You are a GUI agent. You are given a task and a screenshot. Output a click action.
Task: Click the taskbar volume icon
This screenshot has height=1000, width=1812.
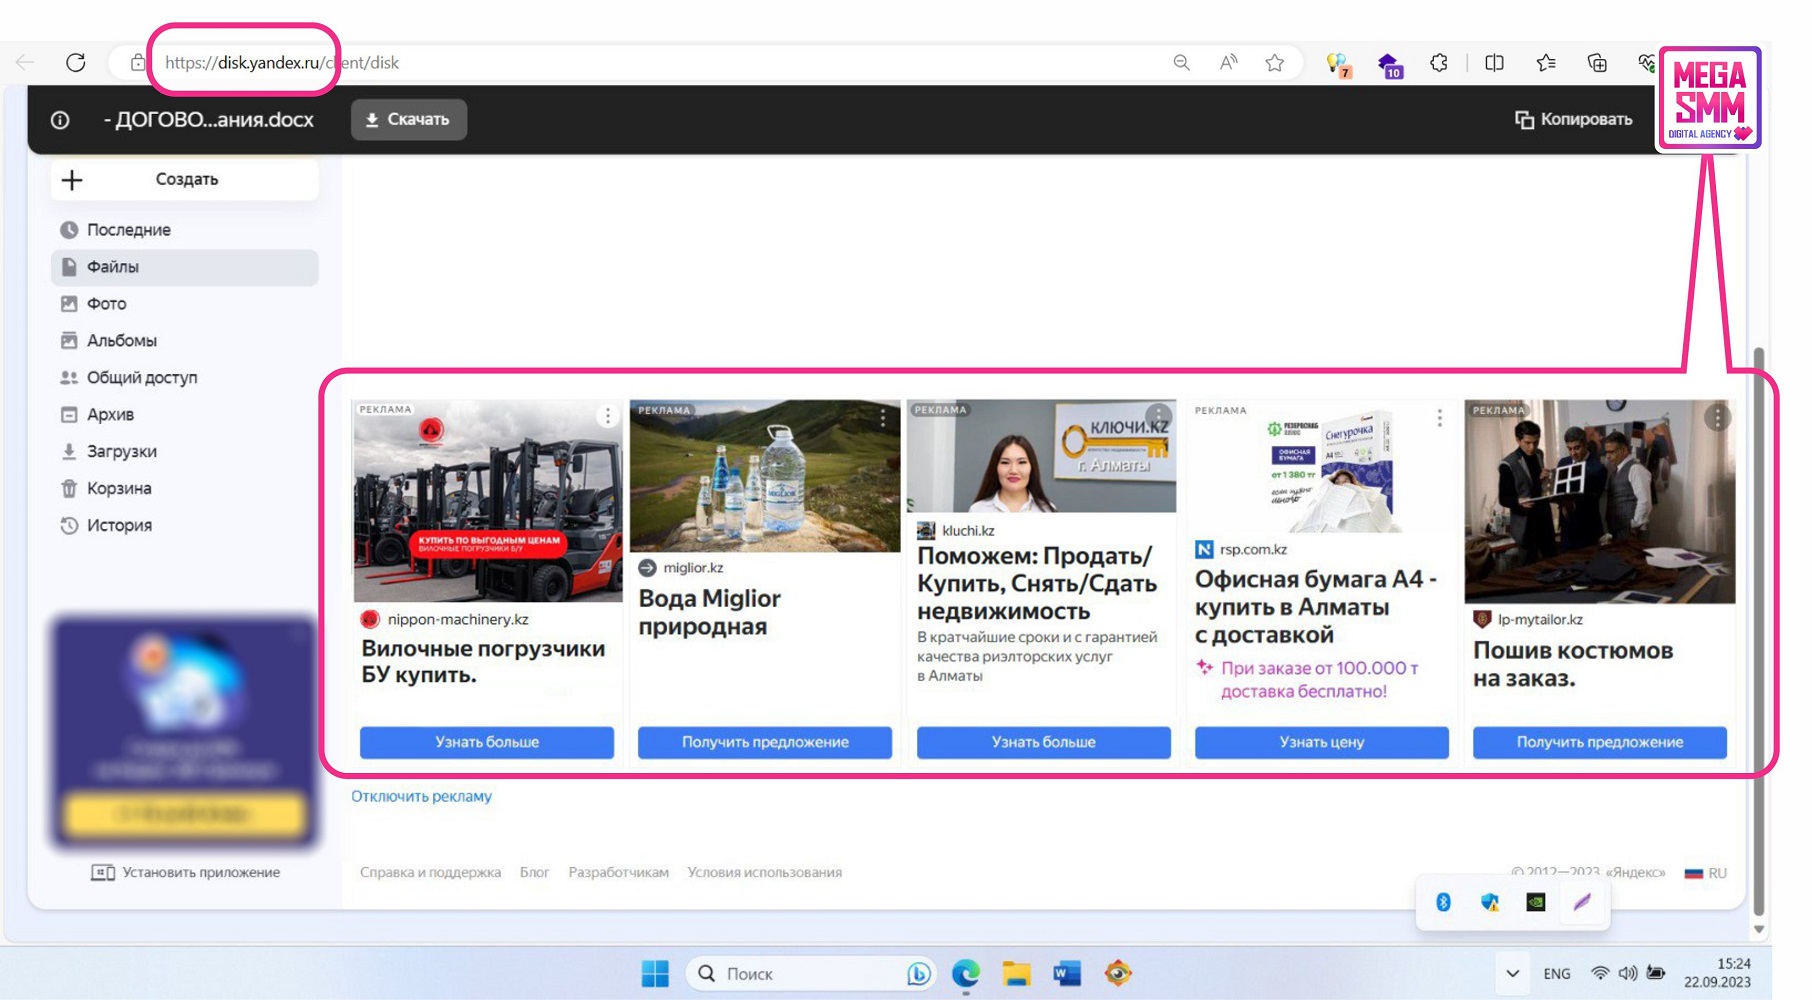1628,974
